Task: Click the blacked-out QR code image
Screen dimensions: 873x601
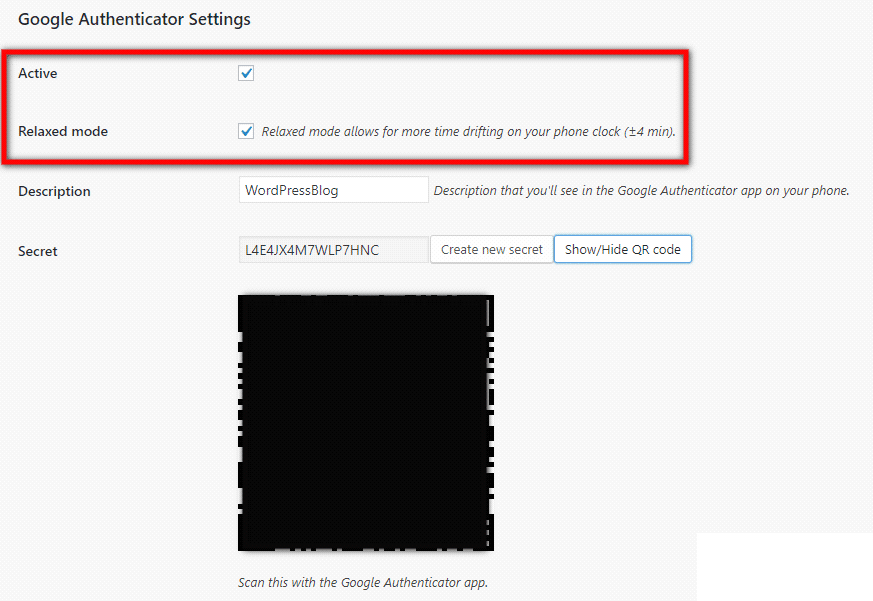Action: 365,422
